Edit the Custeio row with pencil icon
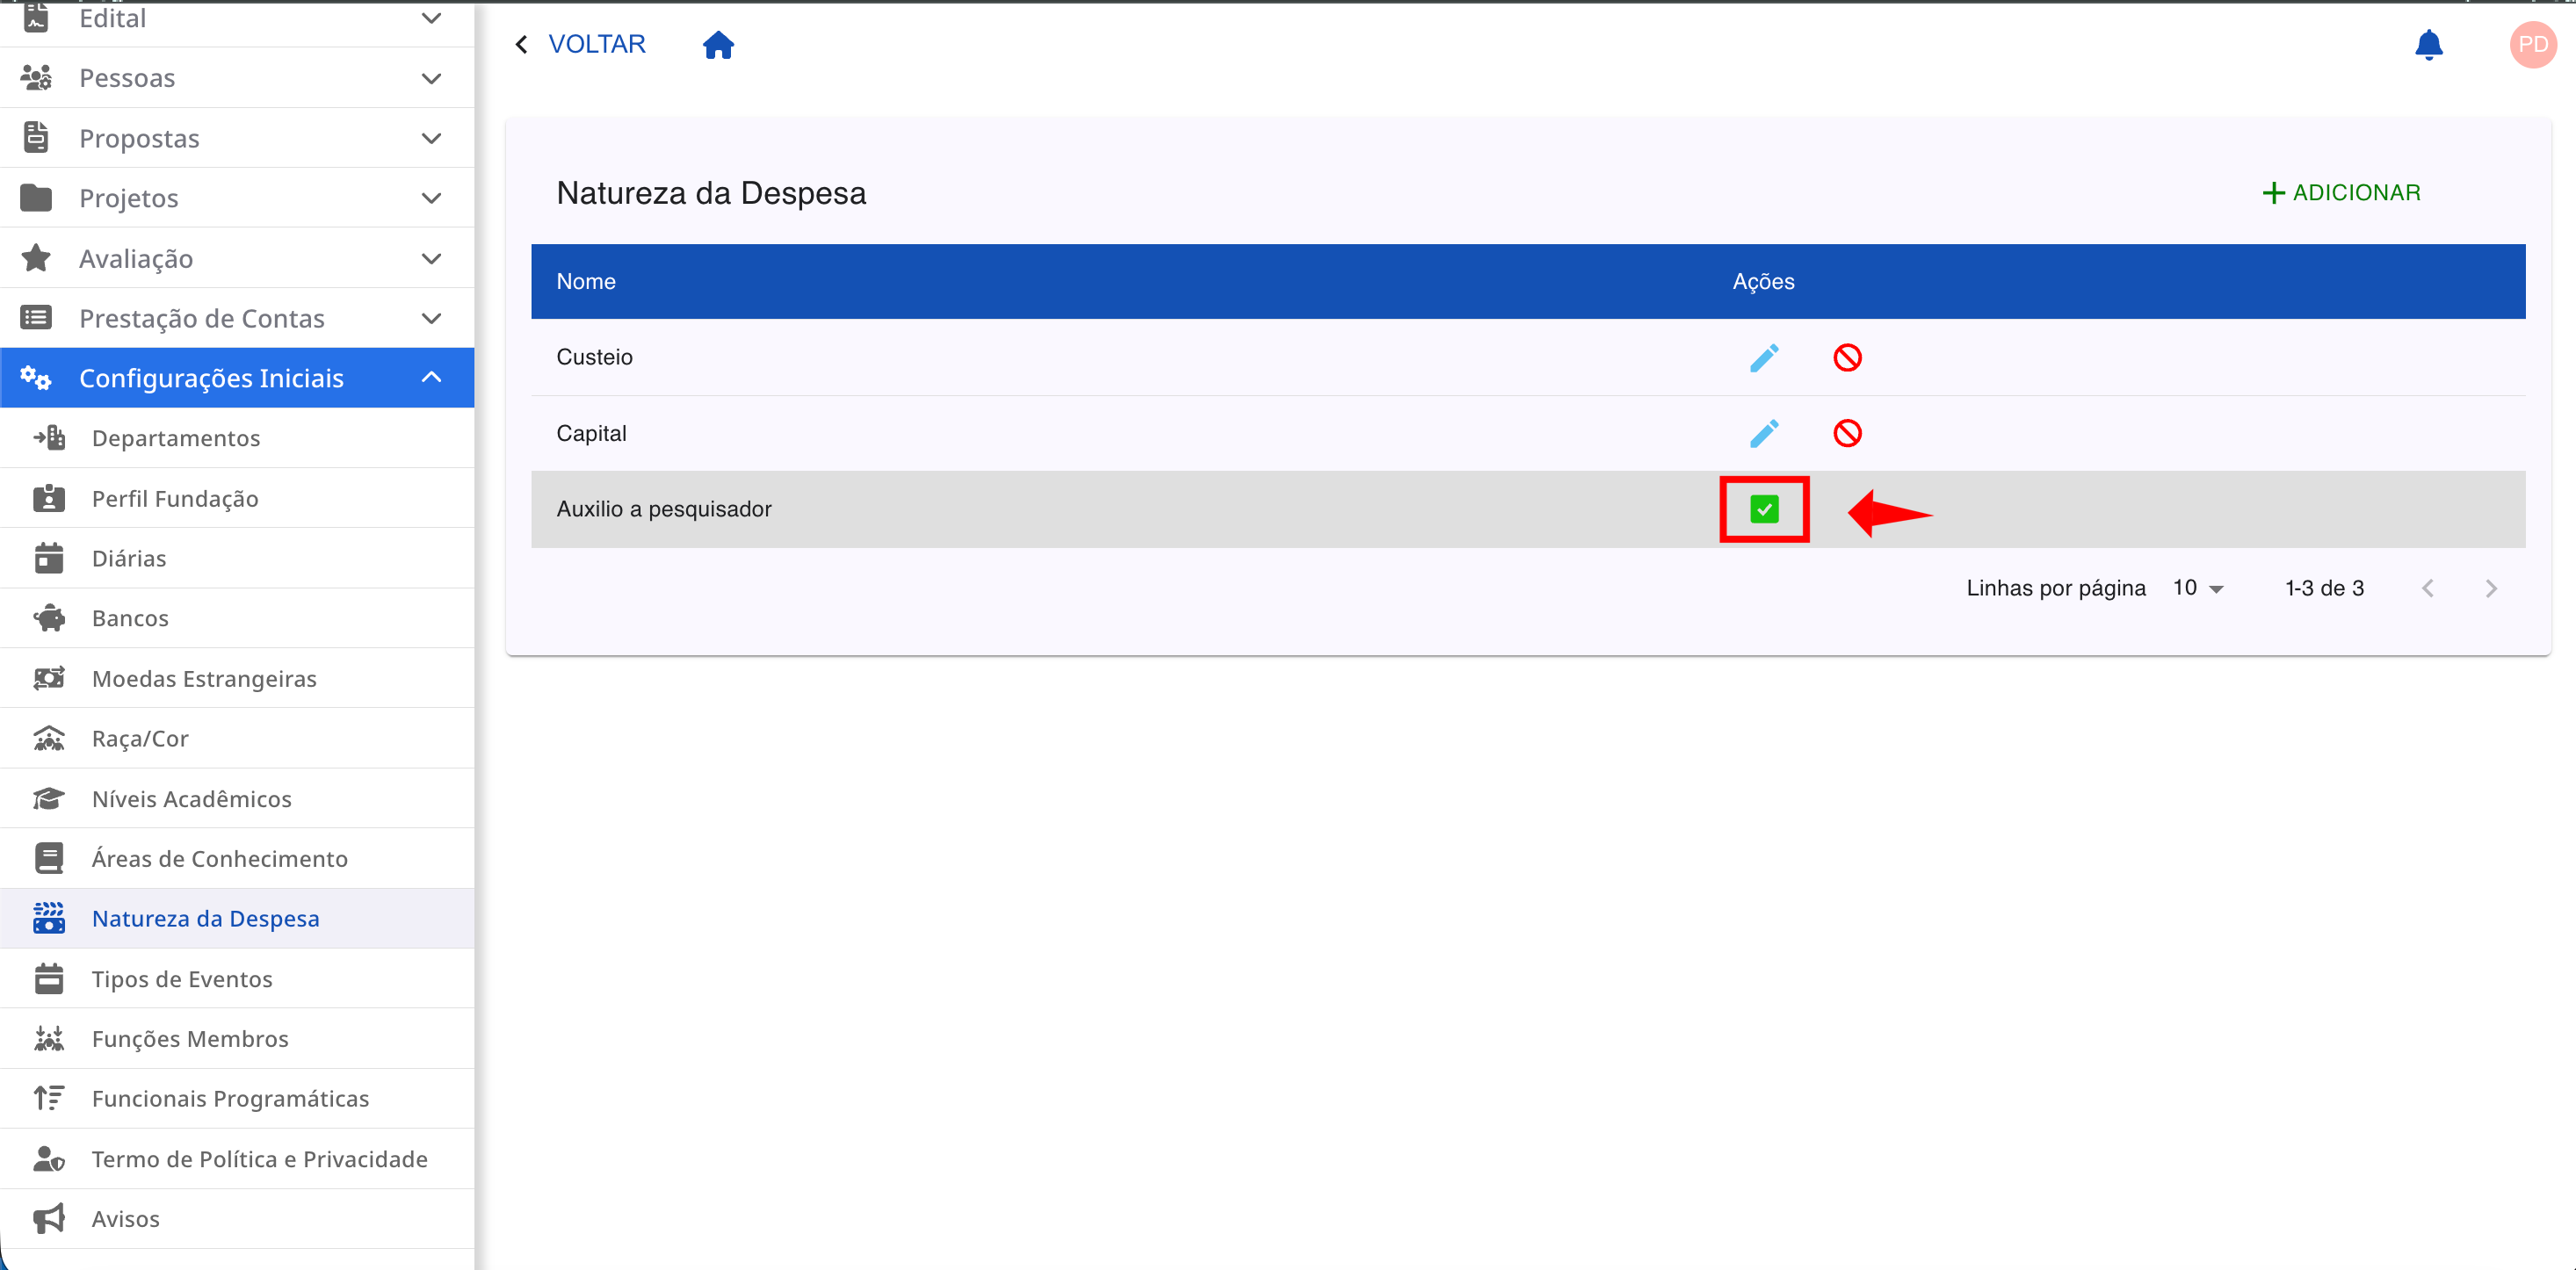Screen dimensions: 2576x1270 click(1764, 357)
